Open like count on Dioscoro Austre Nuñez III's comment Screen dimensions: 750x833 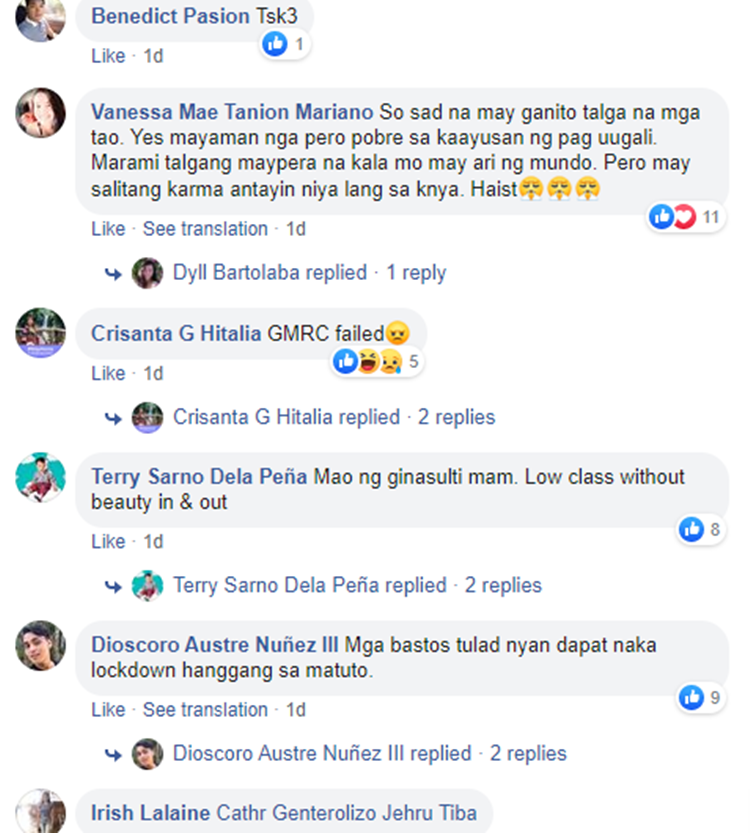click(701, 698)
